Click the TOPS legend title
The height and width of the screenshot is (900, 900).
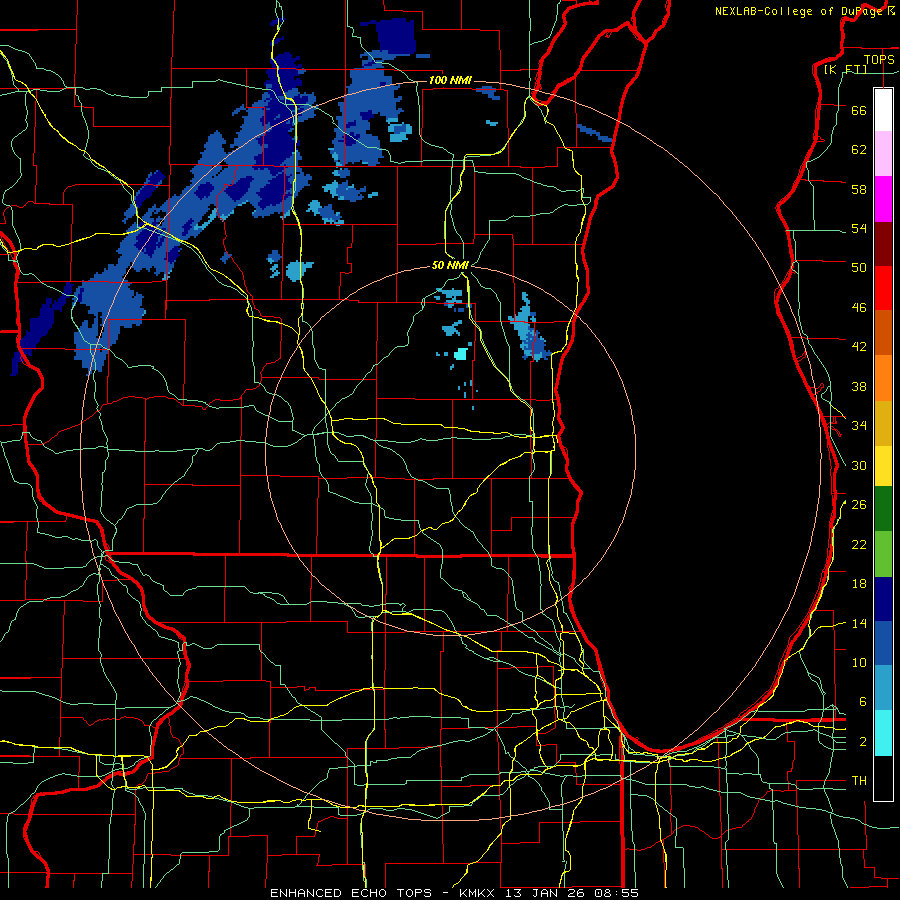[879, 59]
